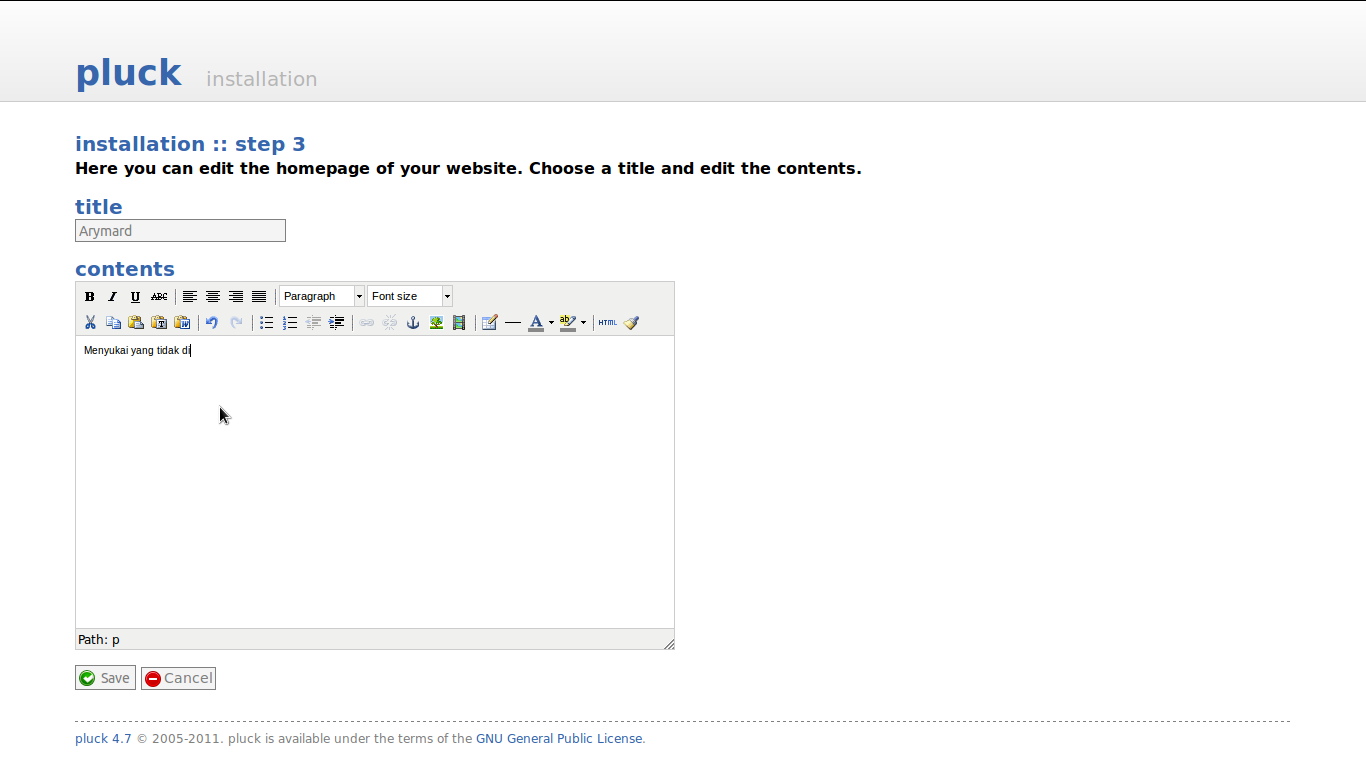Toggle bold formatting in the editor
The height and width of the screenshot is (768, 1366).
tap(90, 297)
